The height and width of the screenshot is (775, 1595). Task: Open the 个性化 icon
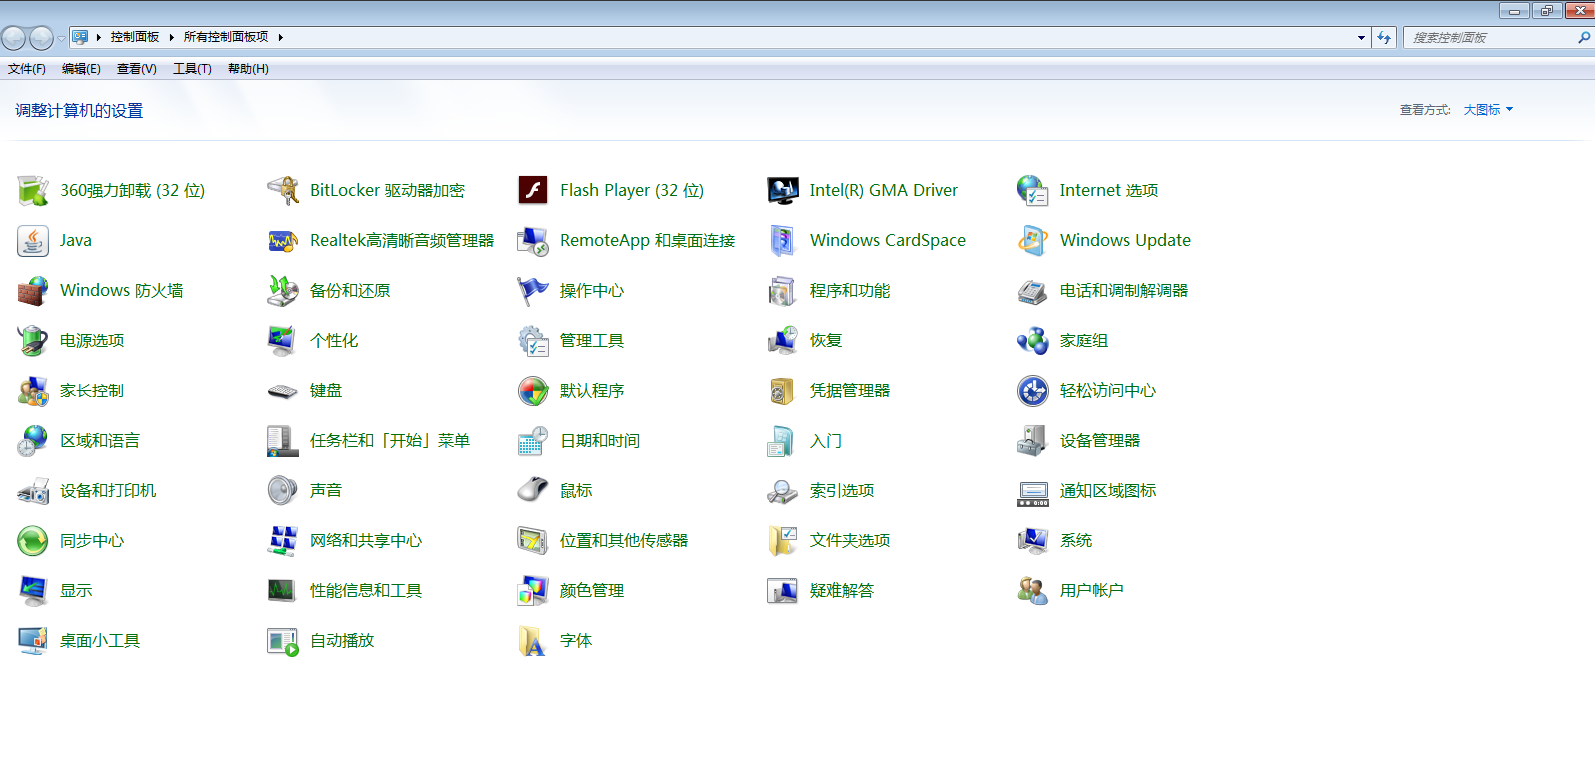pyautogui.click(x=283, y=340)
